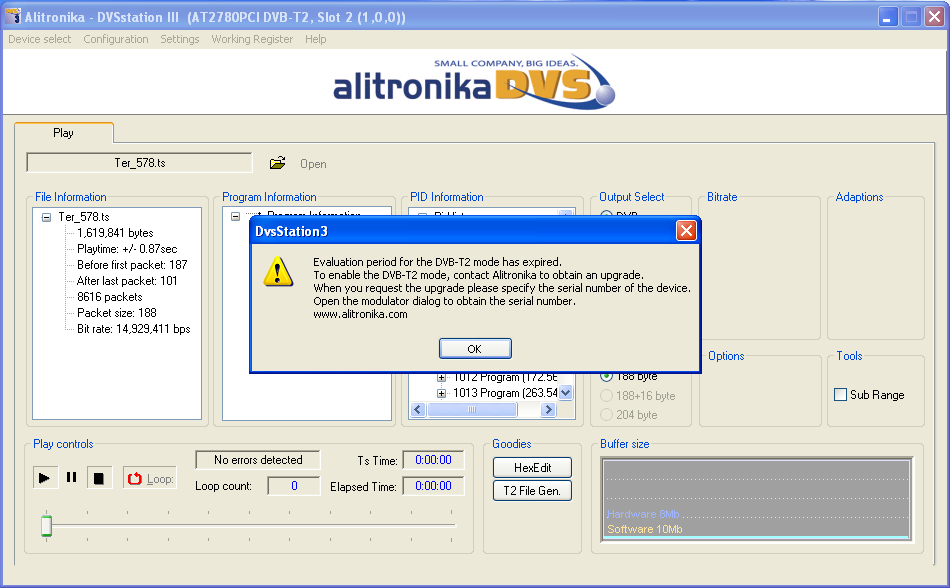Click the Elapsed Time value field
This screenshot has height=588, width=950.
(433, 486)
